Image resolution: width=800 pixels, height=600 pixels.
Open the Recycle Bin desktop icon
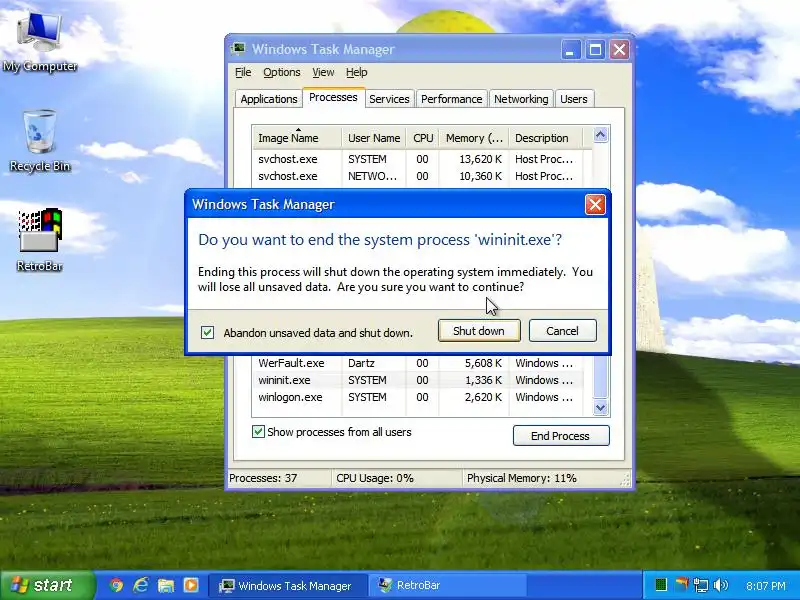pyautogui.click(x=40, y=141)
